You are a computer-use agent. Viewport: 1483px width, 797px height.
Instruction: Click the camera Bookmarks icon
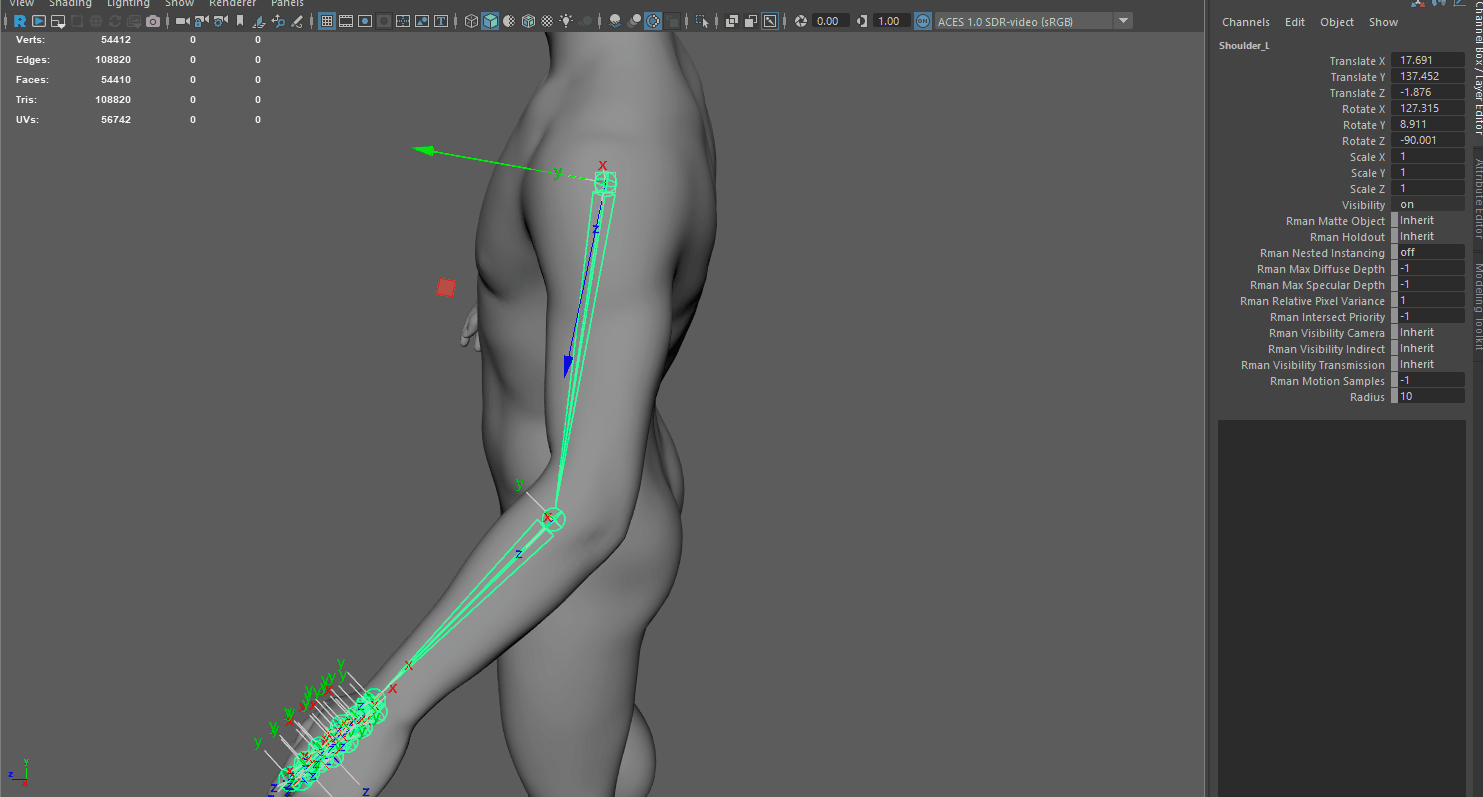pyautogui.click(x=240, y=21)
